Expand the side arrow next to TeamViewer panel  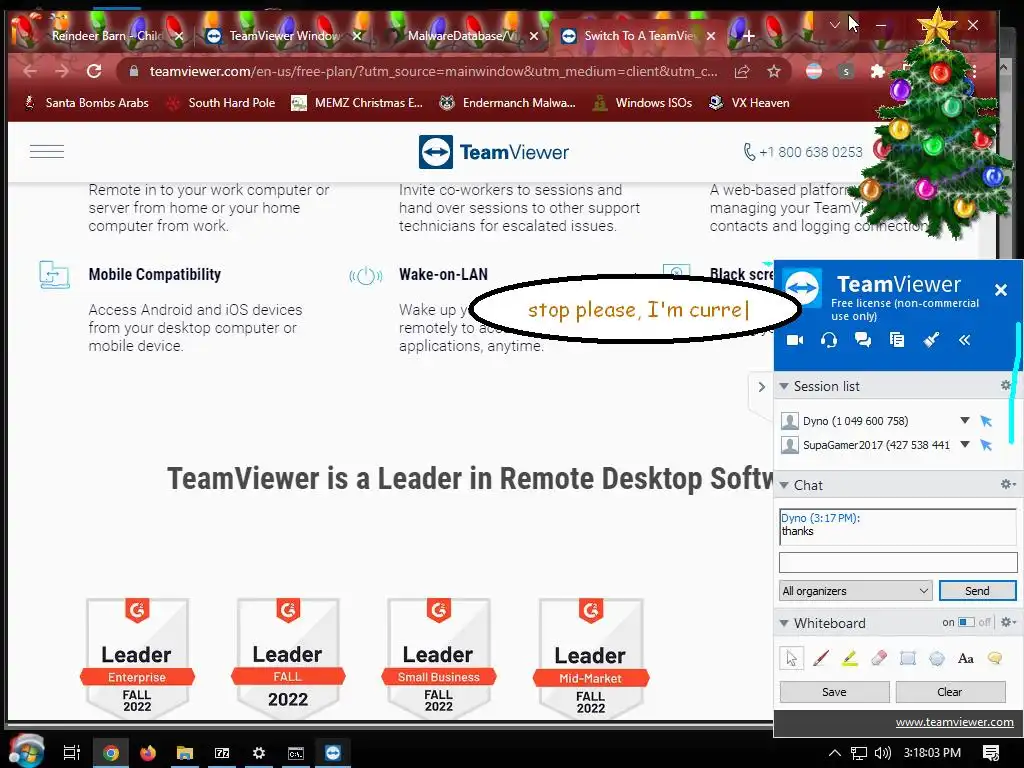point(761,387)
